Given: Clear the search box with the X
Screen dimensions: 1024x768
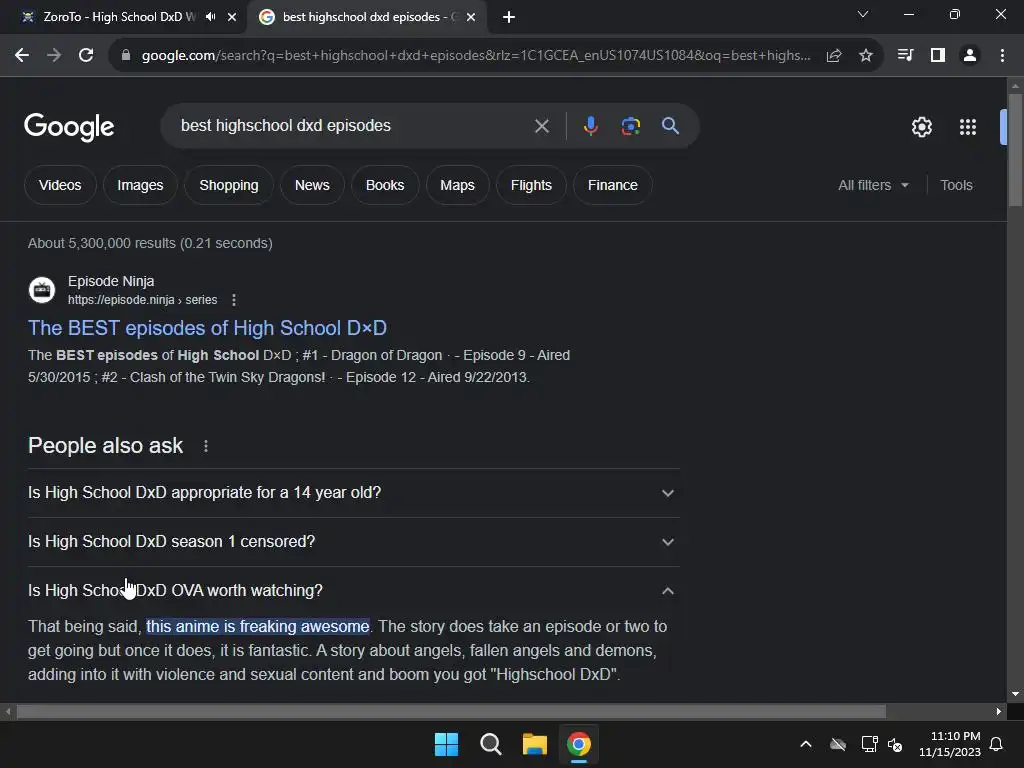Looking at the screenshot, I should [541, 126].
